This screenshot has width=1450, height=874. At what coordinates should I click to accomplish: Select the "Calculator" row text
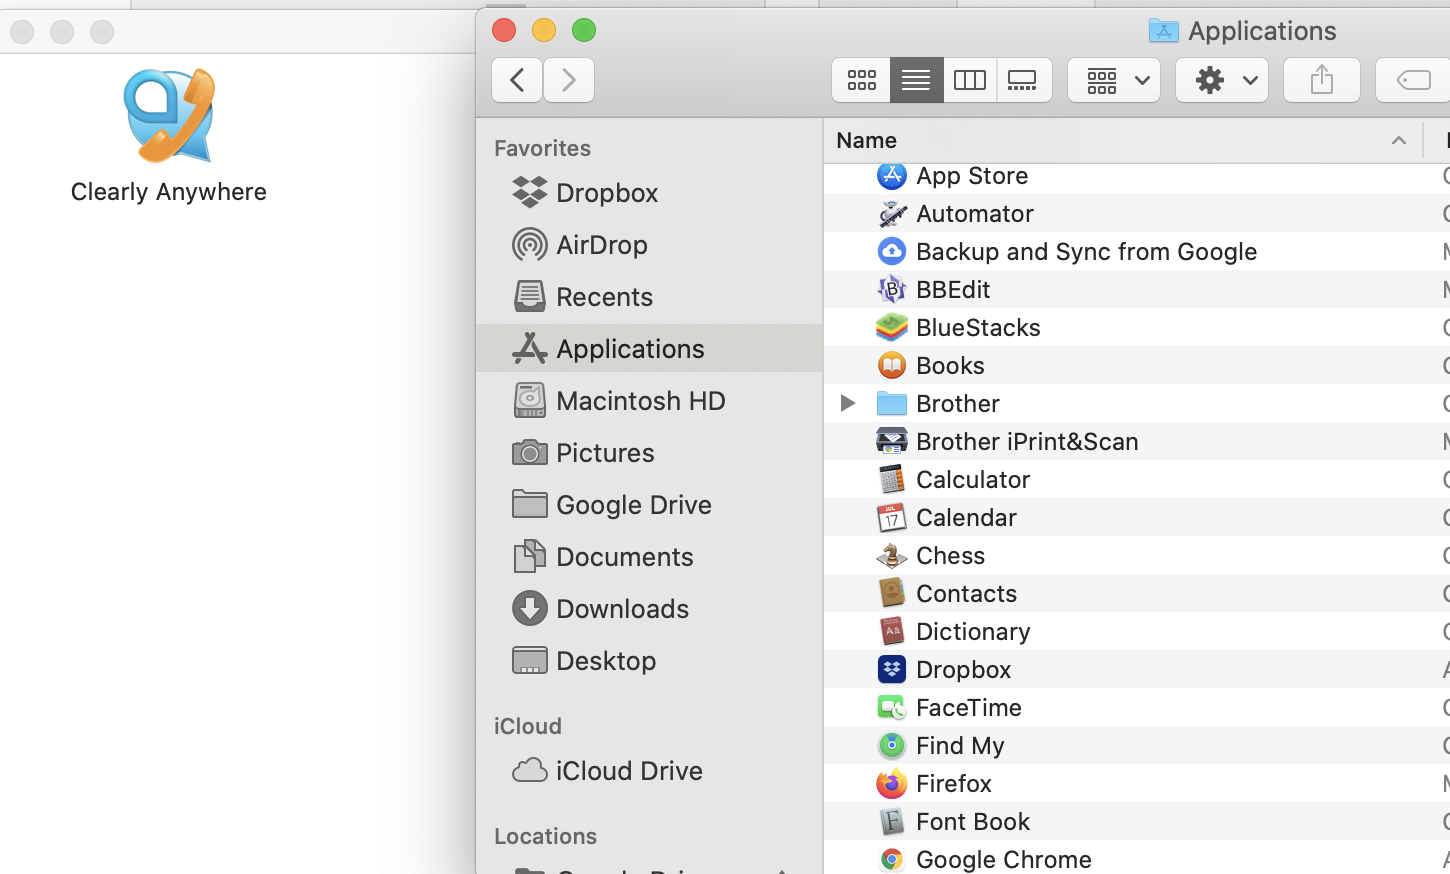973,480
